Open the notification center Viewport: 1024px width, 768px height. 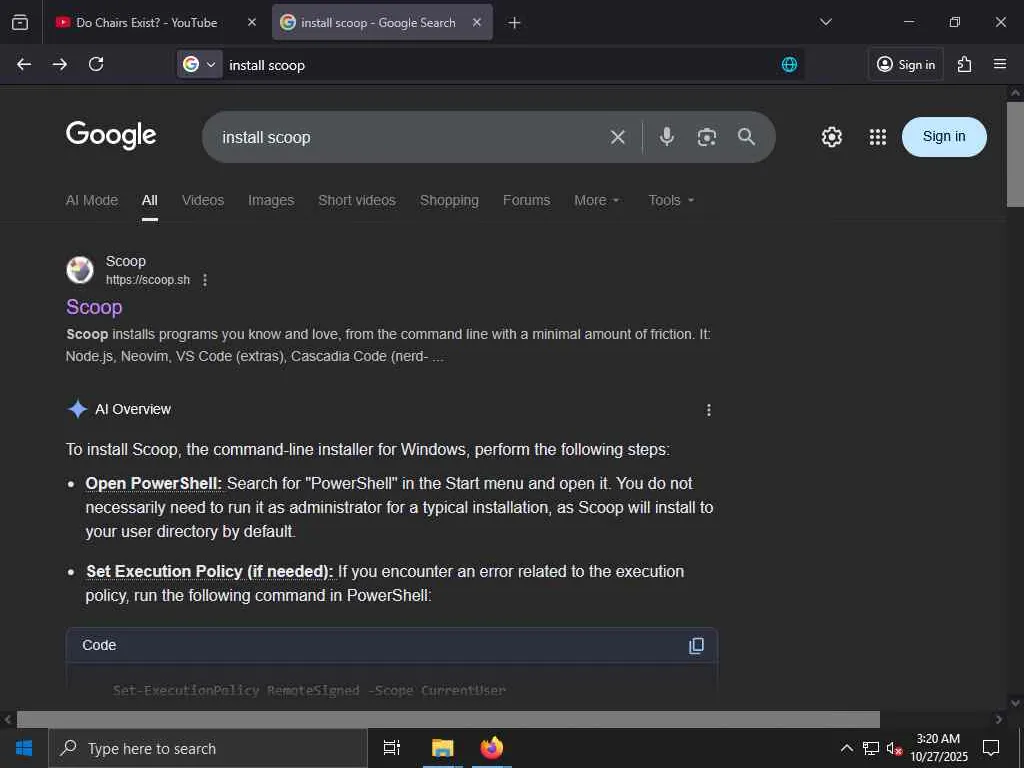click(x=991, y=748)
